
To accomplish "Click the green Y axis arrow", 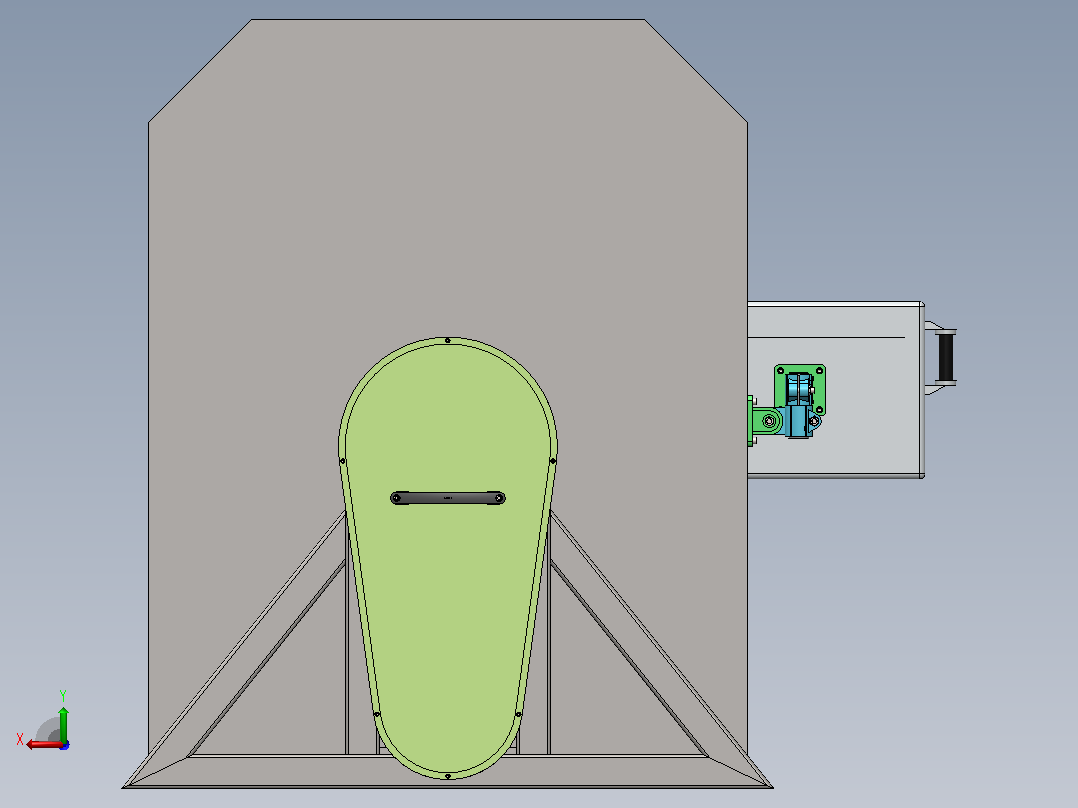I will (x=63, y=723).
